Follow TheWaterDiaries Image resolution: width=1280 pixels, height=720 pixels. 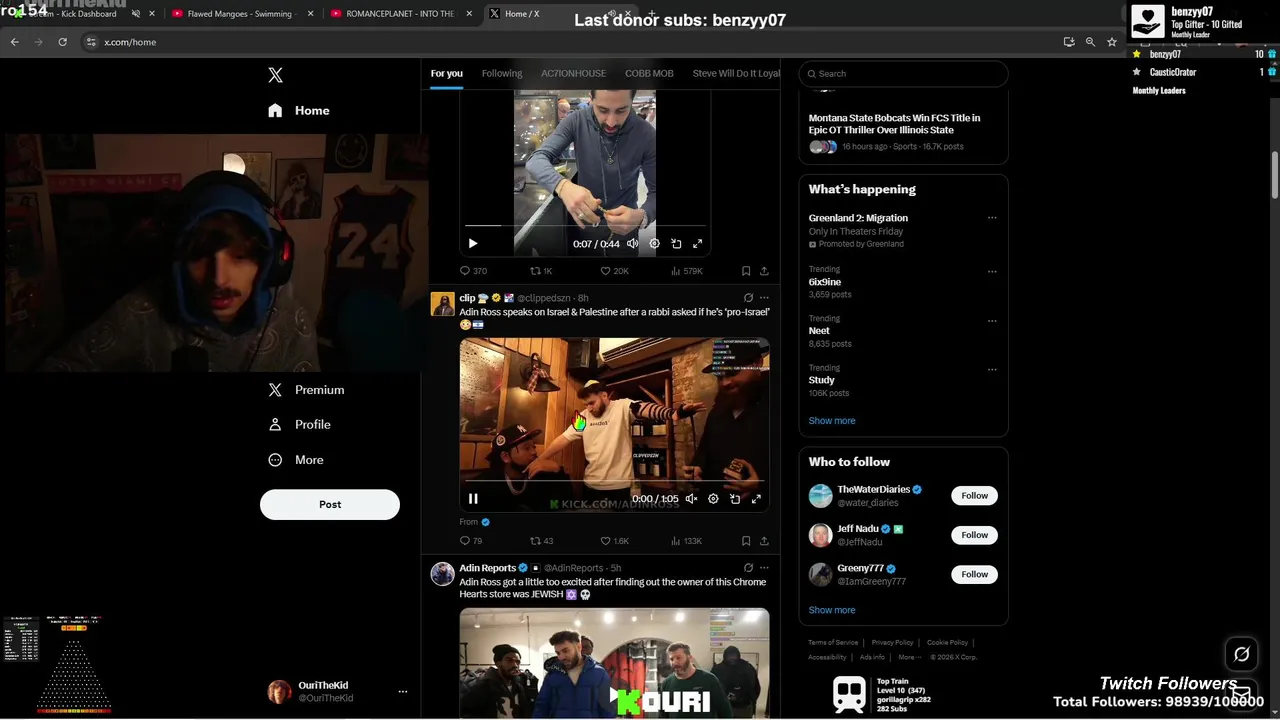974,496
